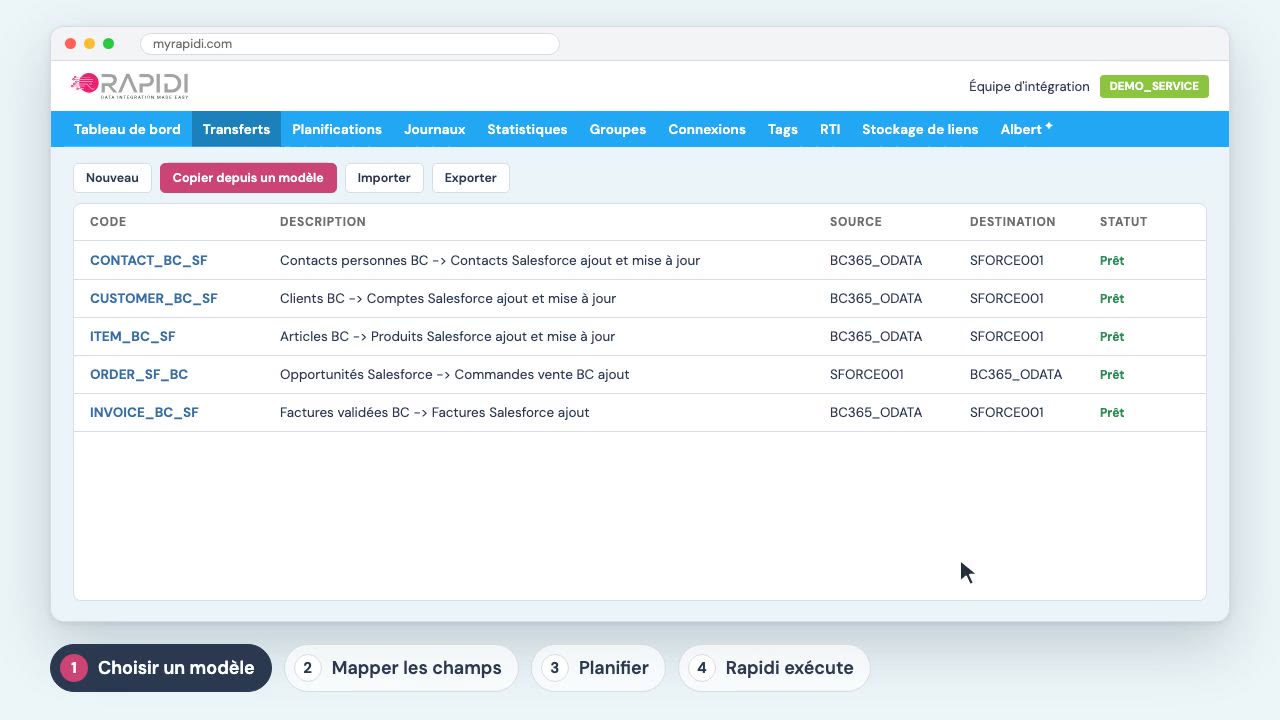Click BC365_ODATA source in CONTACT_BC_SF row

point(876,260)
